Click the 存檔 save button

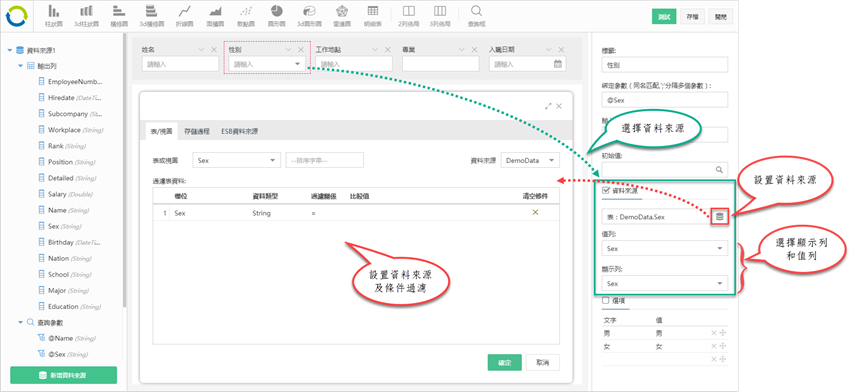[x=693, y=17]
